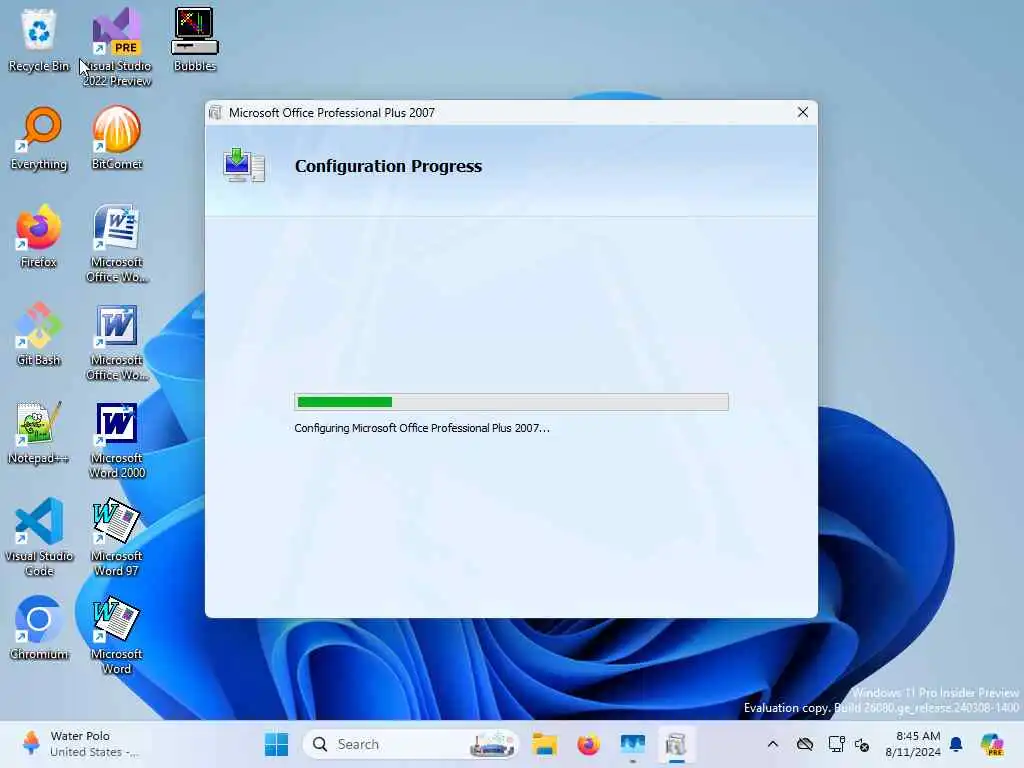Click the Office setup title bar icon
The height and width of the screenshot is (768, 1024).
[x=215, y=113]
